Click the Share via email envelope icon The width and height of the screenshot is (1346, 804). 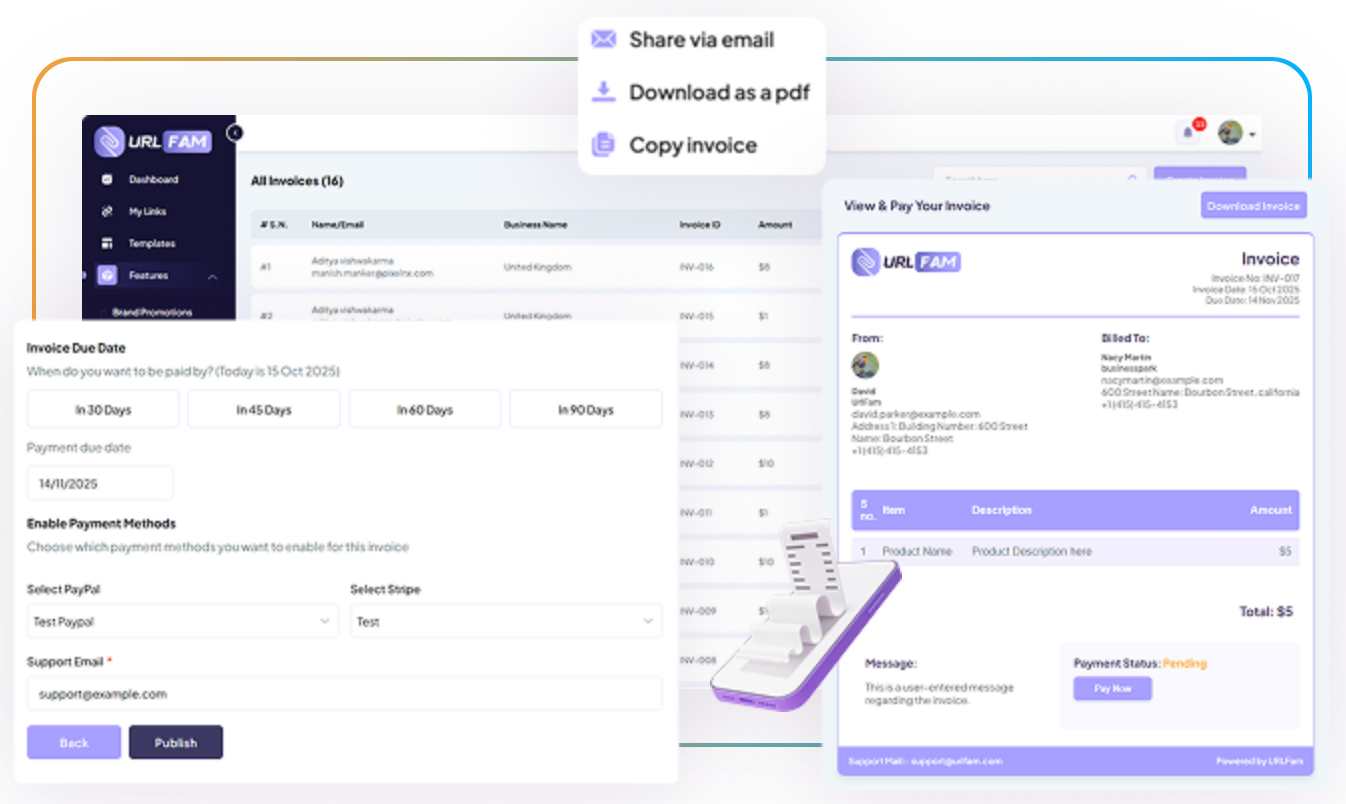click(603, 40)
